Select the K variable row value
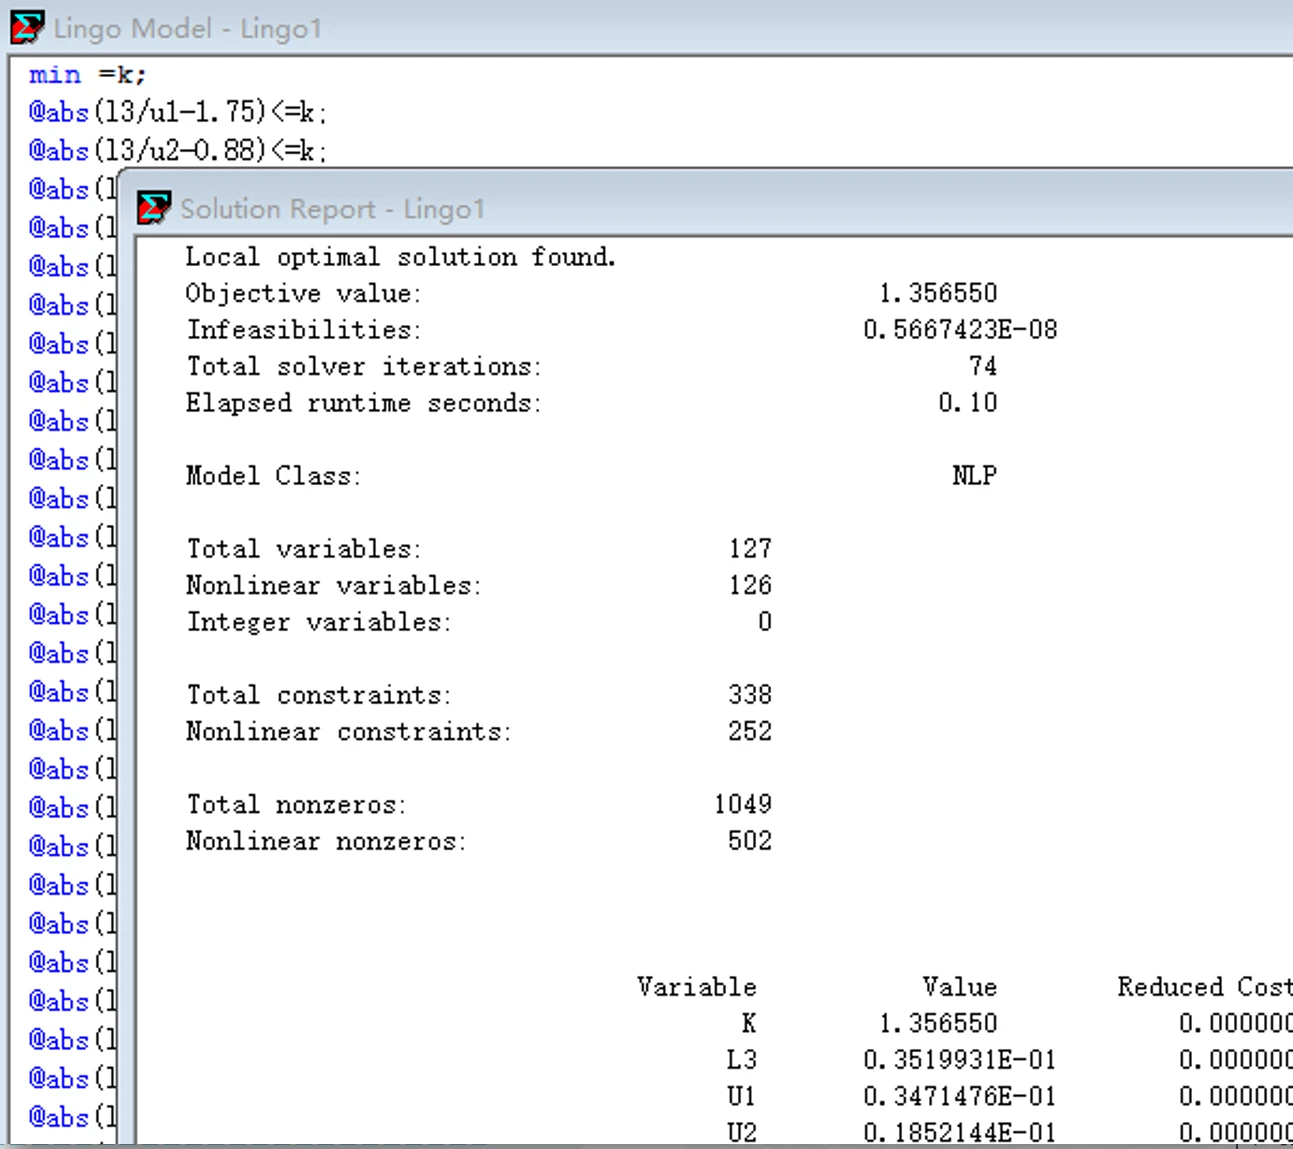The height and width of the screenshot is (1149, 1293). 938,1024
